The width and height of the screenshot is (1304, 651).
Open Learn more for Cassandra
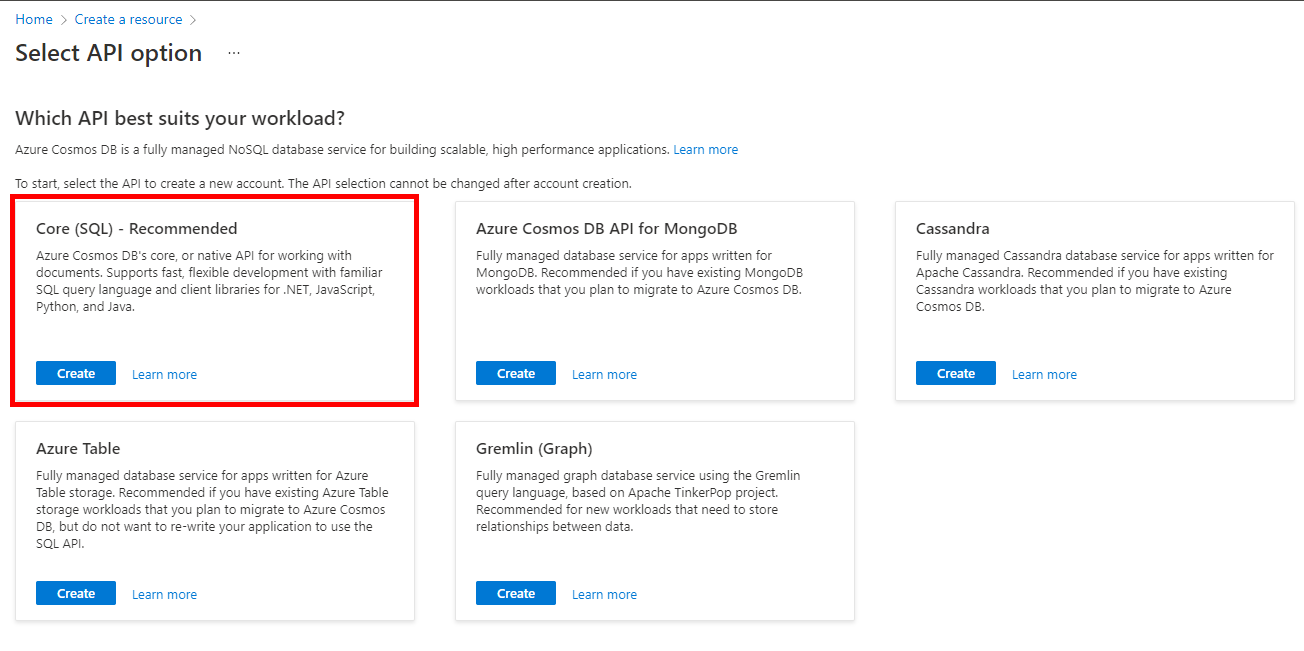pos(1044,373)
